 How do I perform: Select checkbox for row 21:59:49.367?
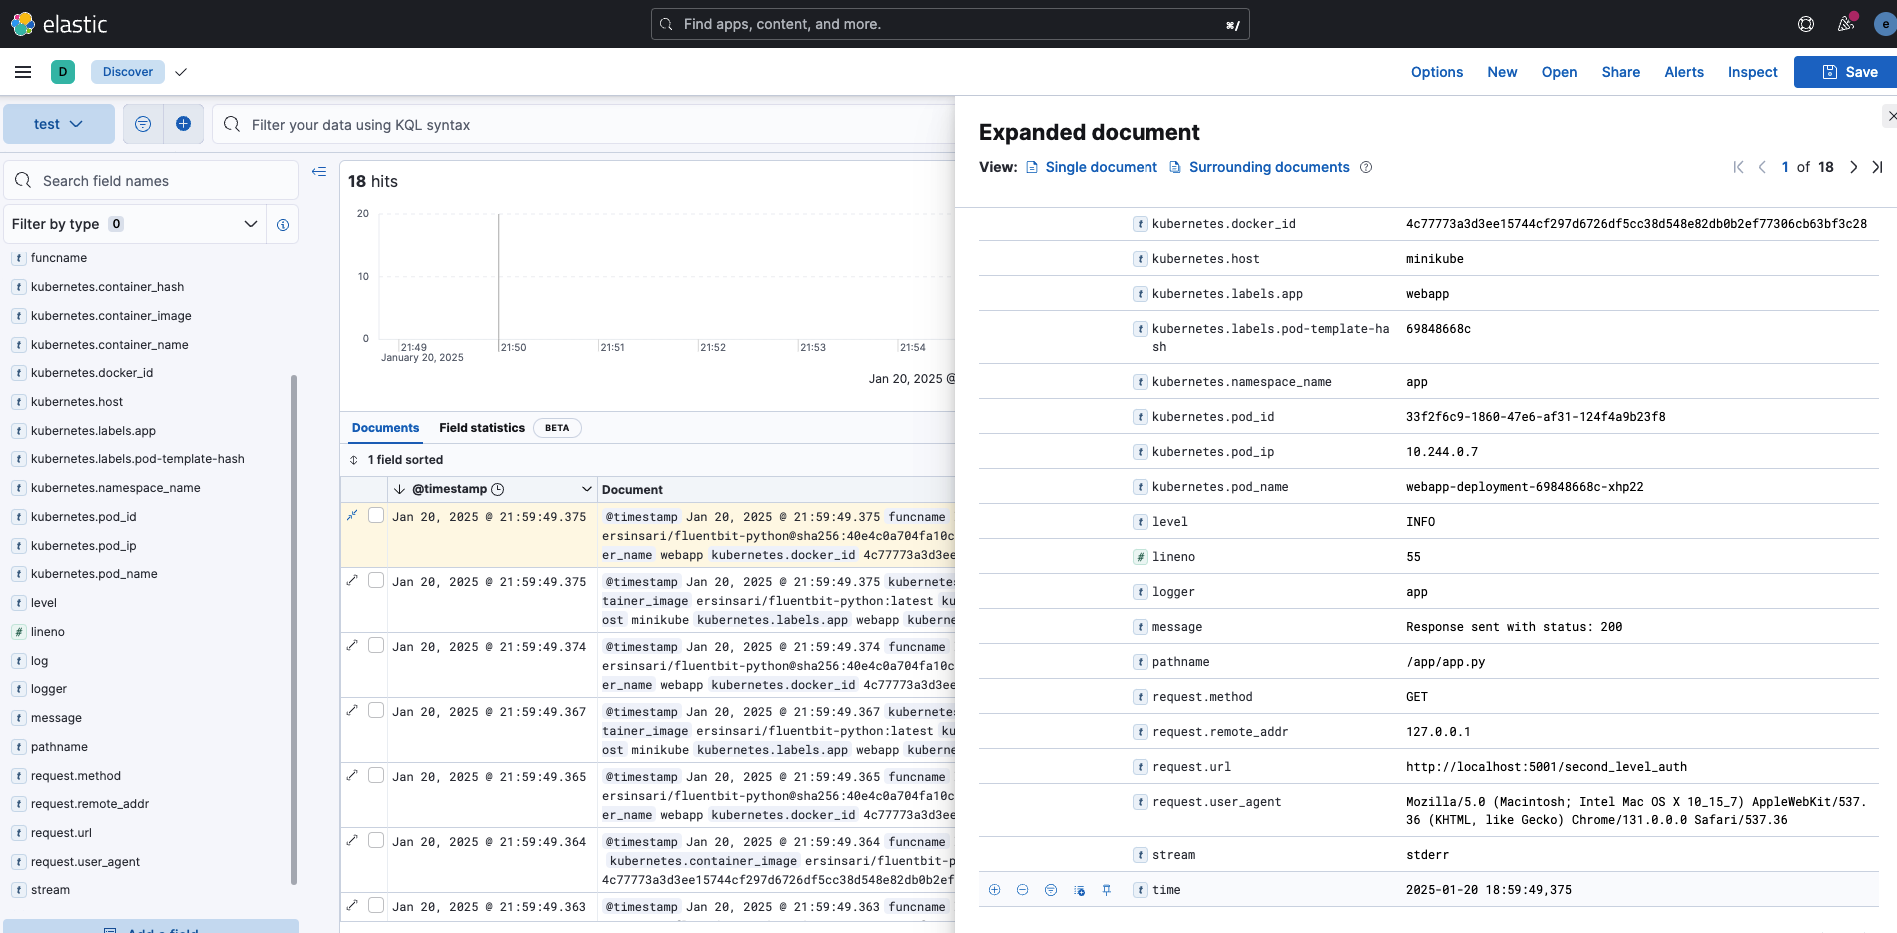click(376, 710)
